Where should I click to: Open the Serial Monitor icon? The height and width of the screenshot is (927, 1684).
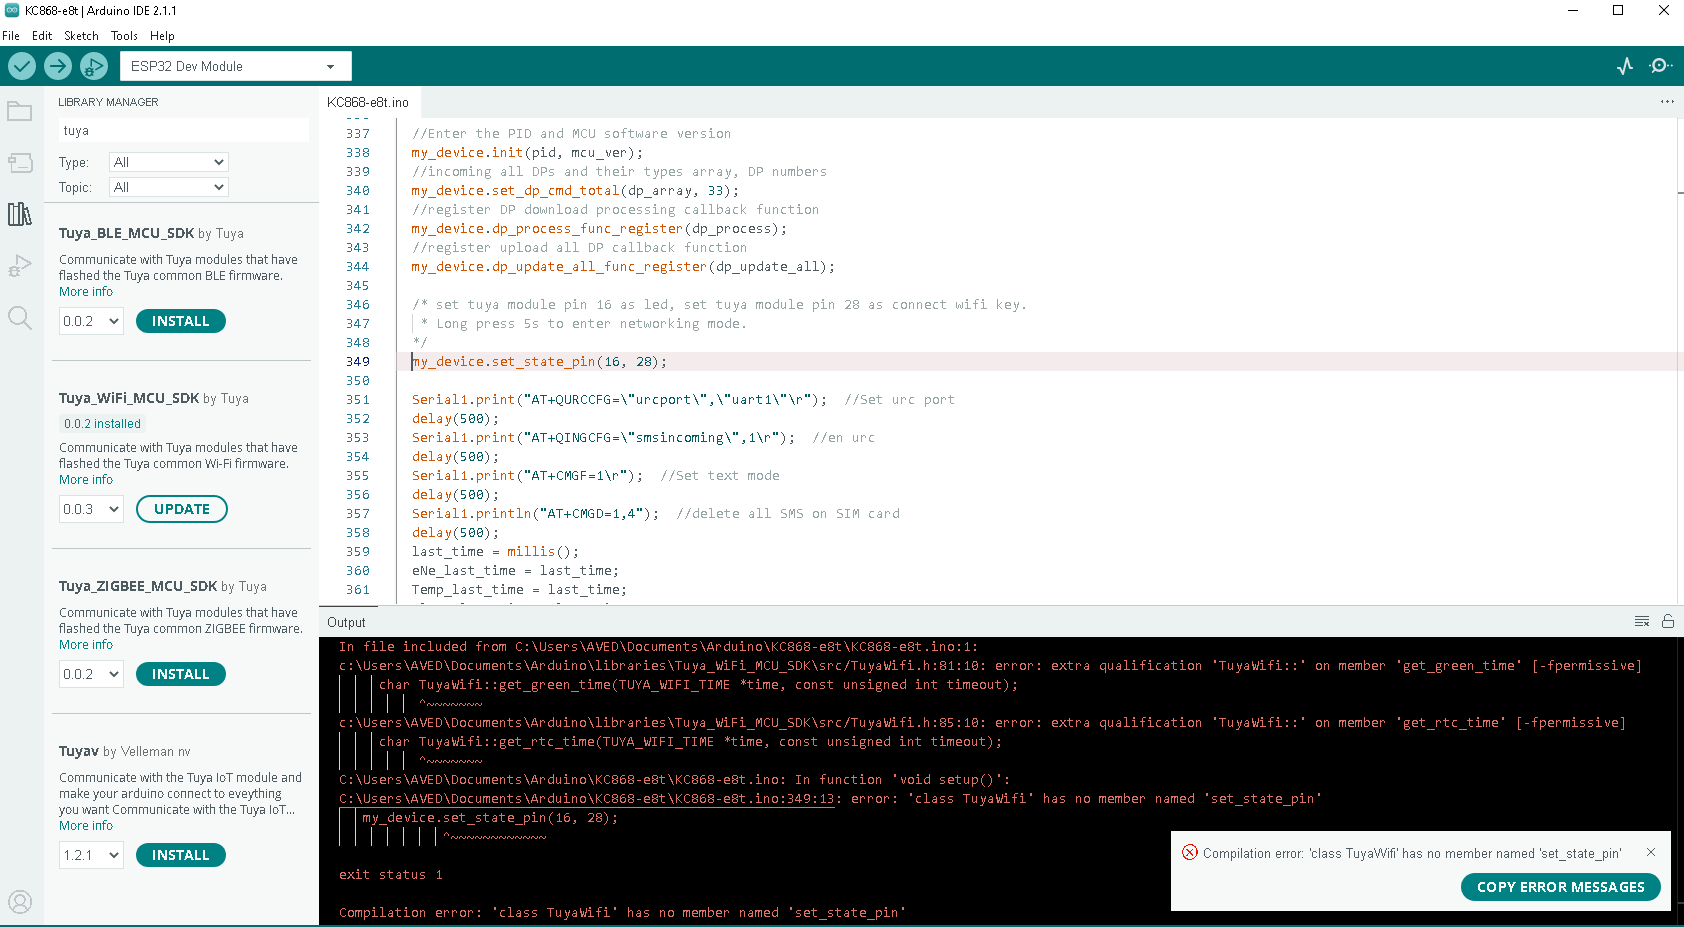[1660, 66]
